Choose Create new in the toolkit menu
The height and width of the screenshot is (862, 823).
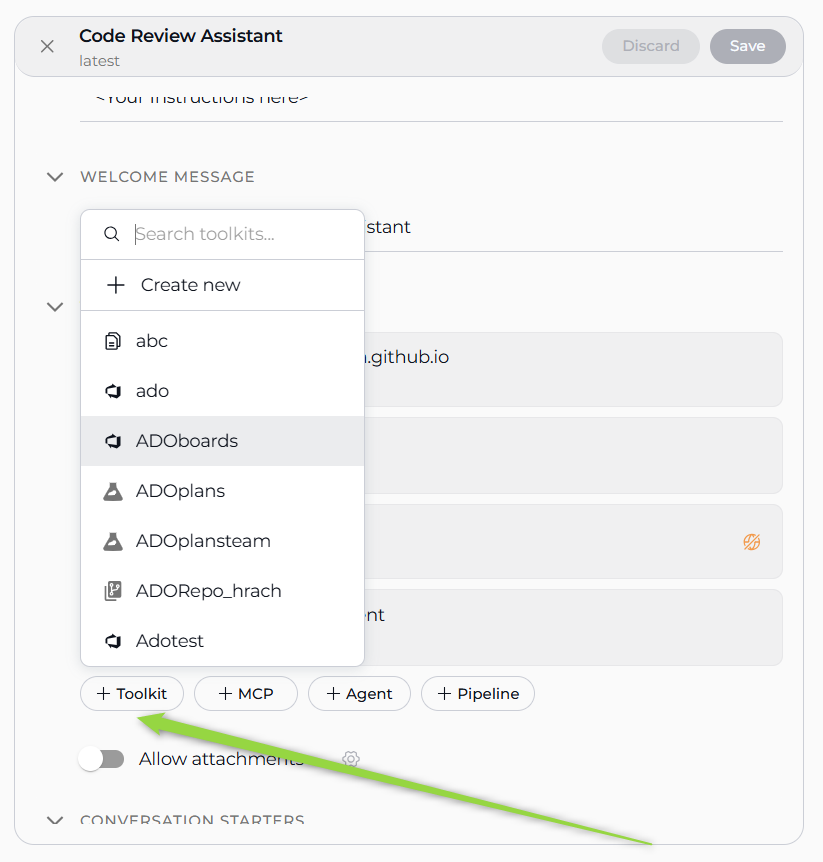(190, 285)
